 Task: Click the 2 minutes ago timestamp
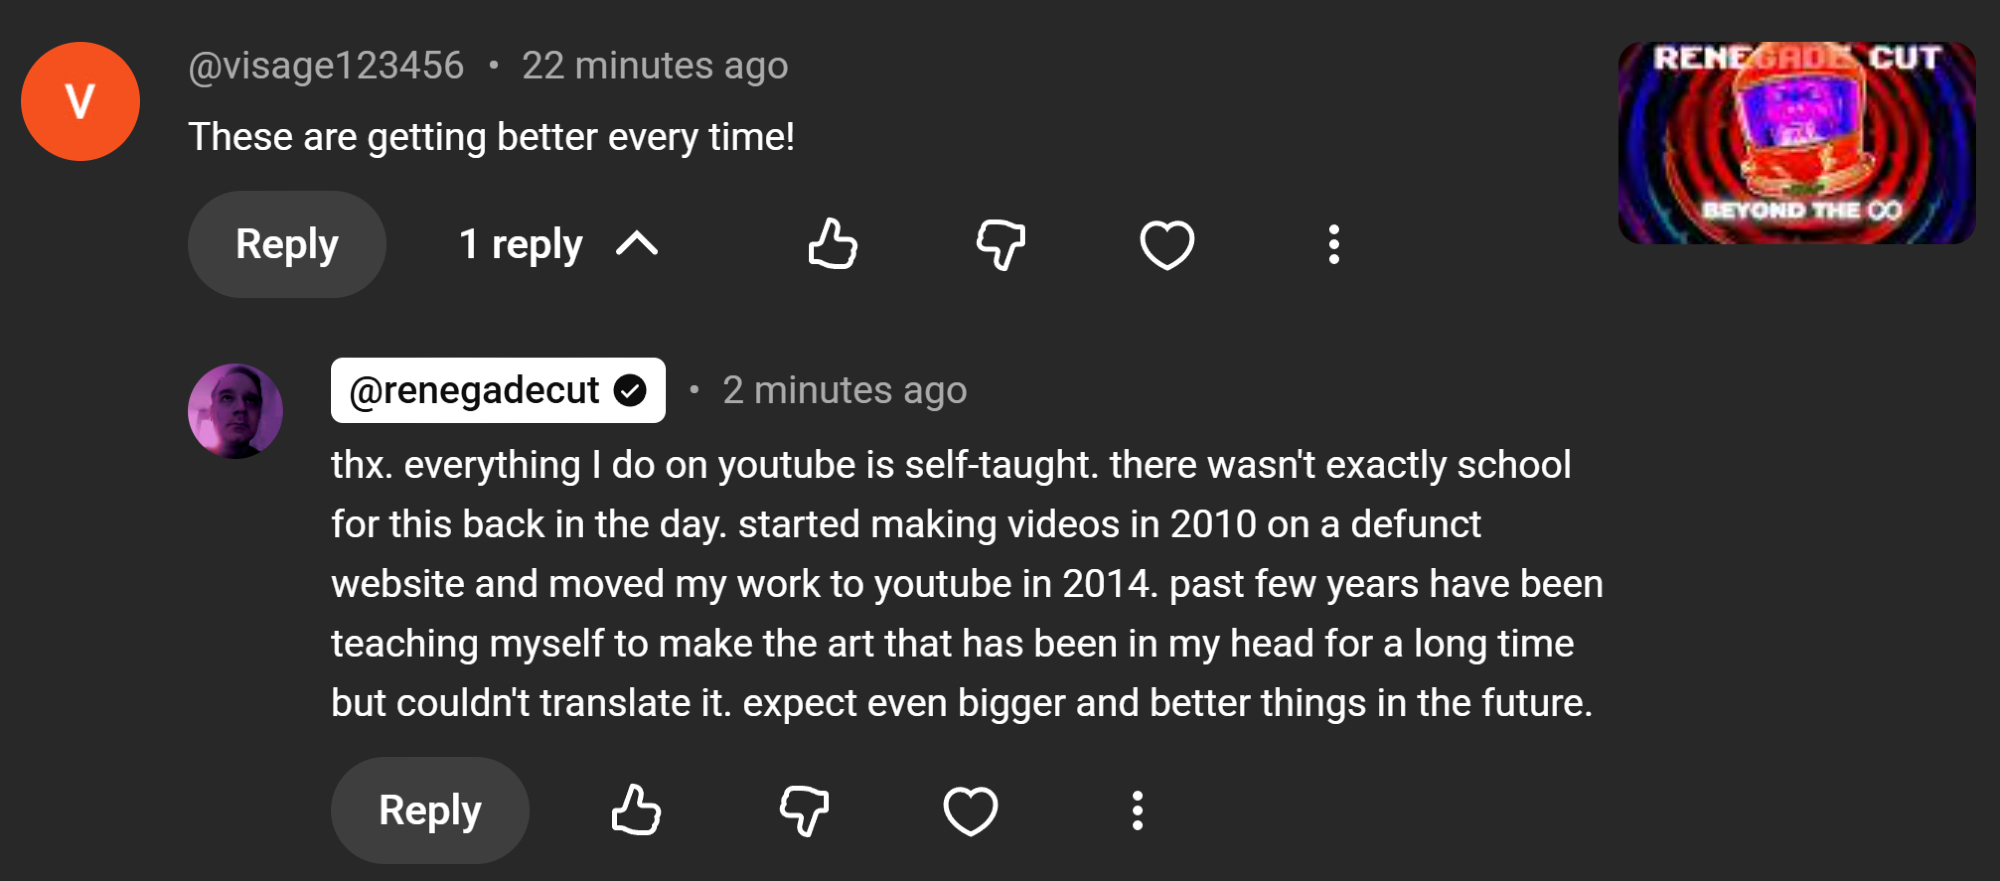[x=844, y=390]
